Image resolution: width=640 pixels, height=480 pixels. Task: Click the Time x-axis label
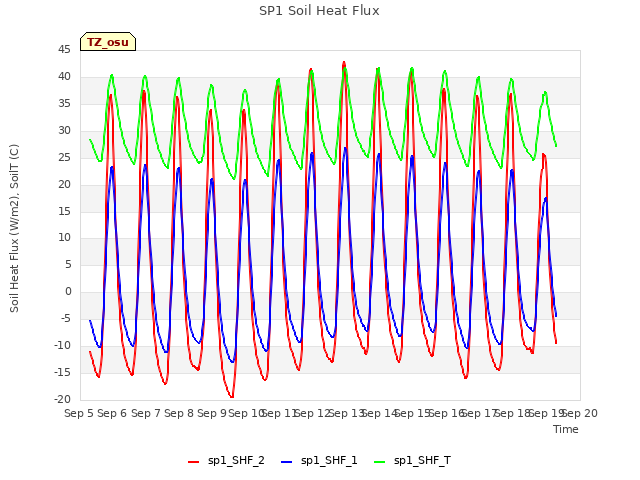tap(566, 429)
